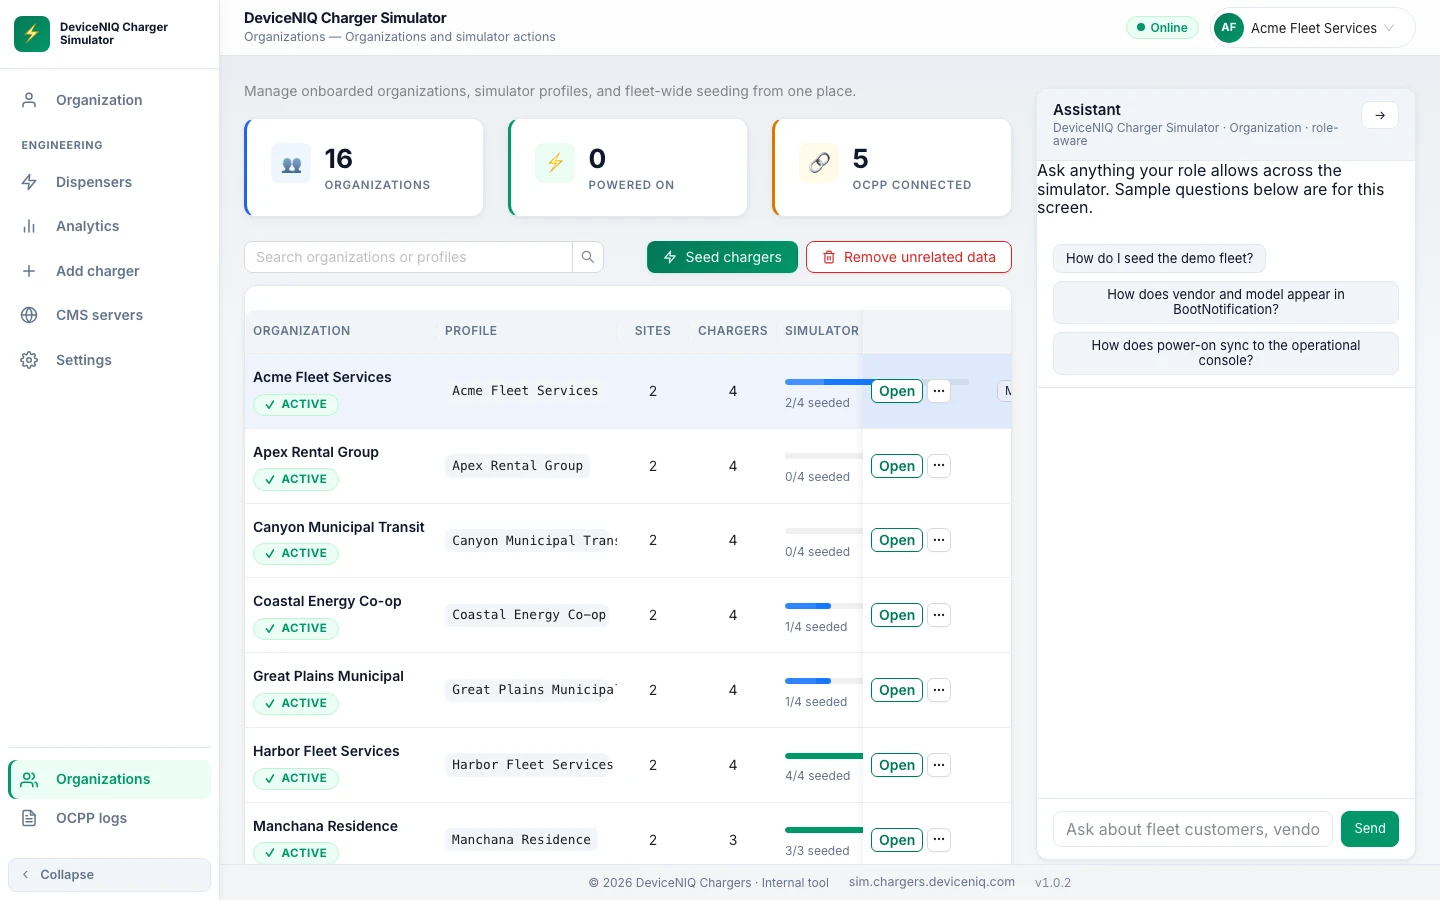
Task: Sort by the Chargers column header
Action: coord(733,331)
